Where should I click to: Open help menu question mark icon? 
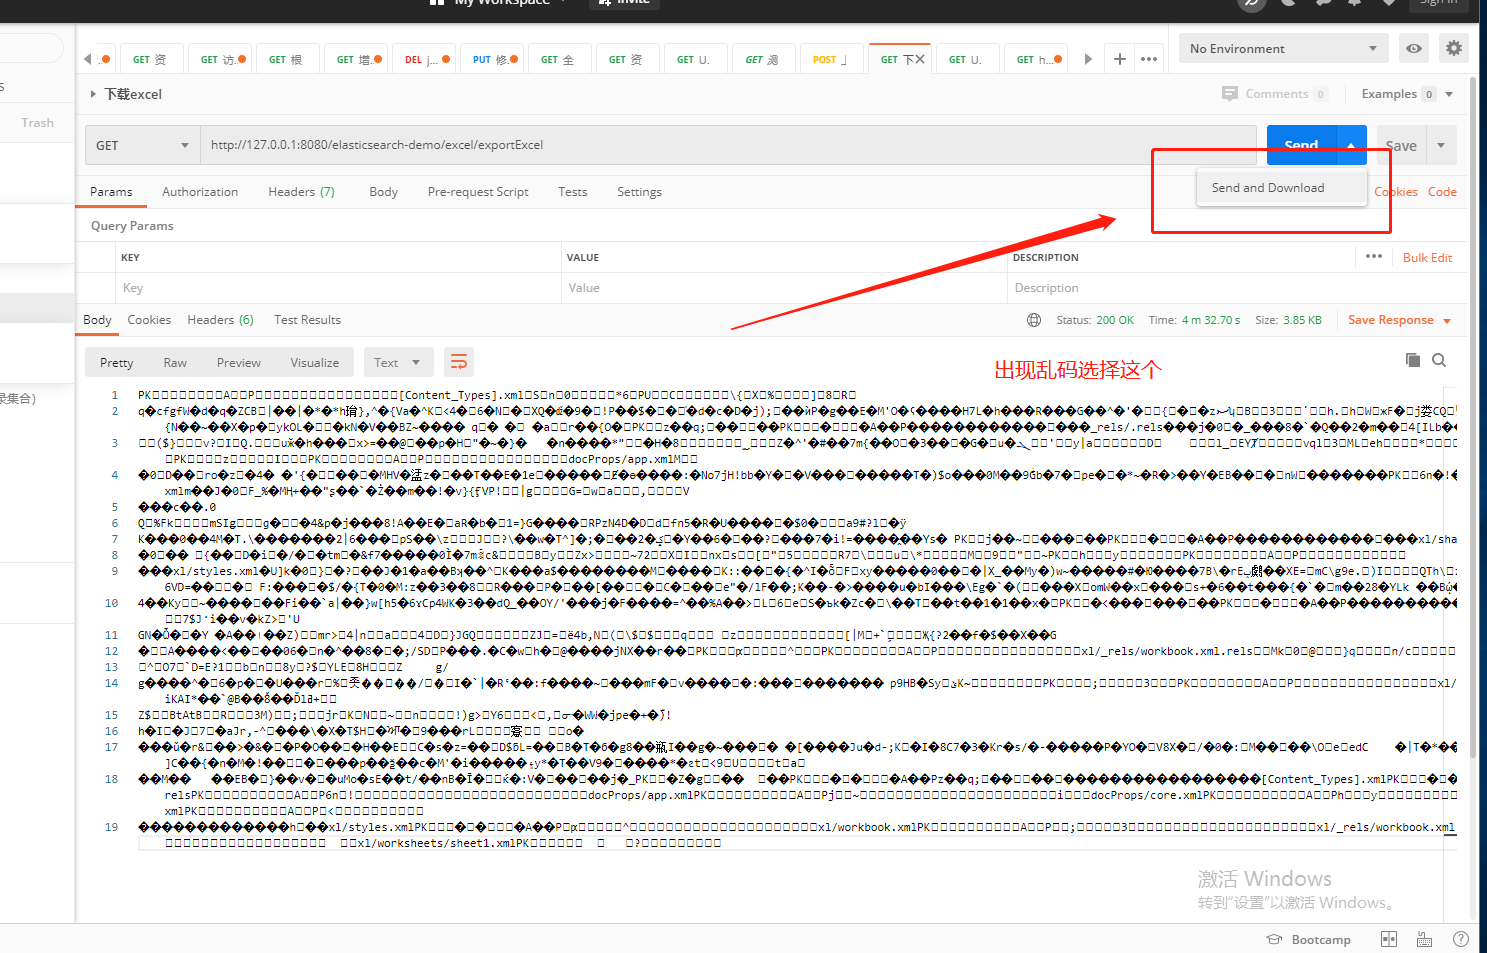[x=1461, y=939]
